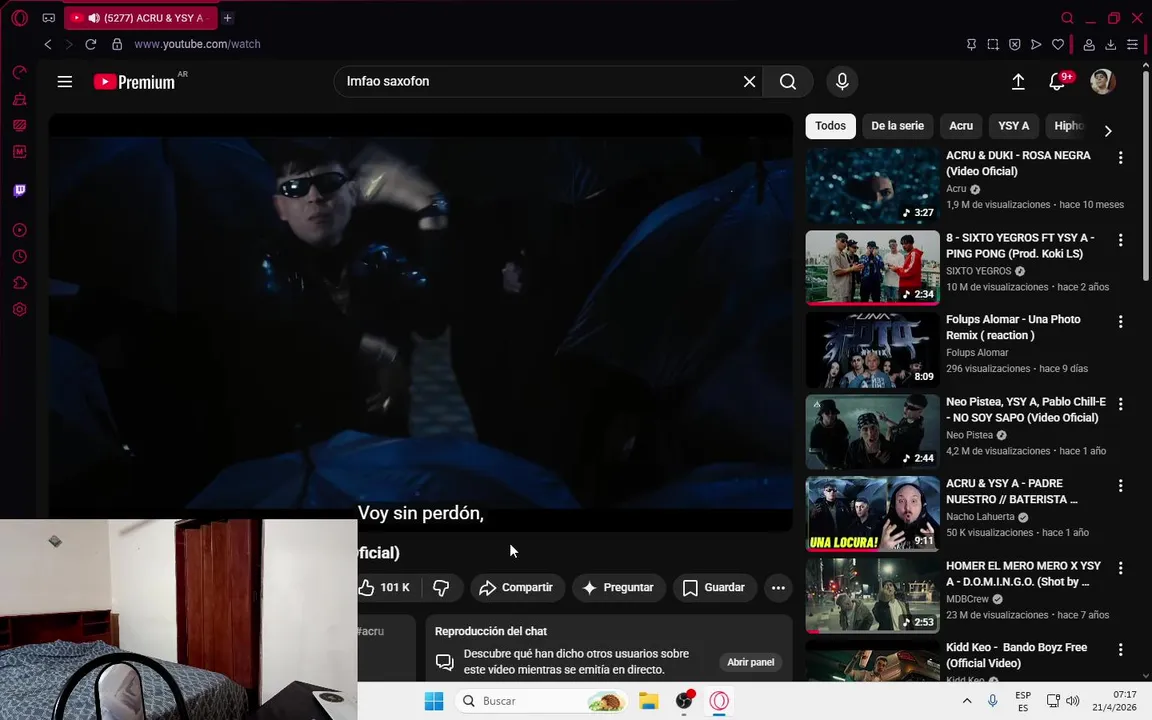The height and width of the screenshot is (720, 1152).
Task: Open Neo Pistea NO SOY SAPO title
Action: tap(1026, 409)
